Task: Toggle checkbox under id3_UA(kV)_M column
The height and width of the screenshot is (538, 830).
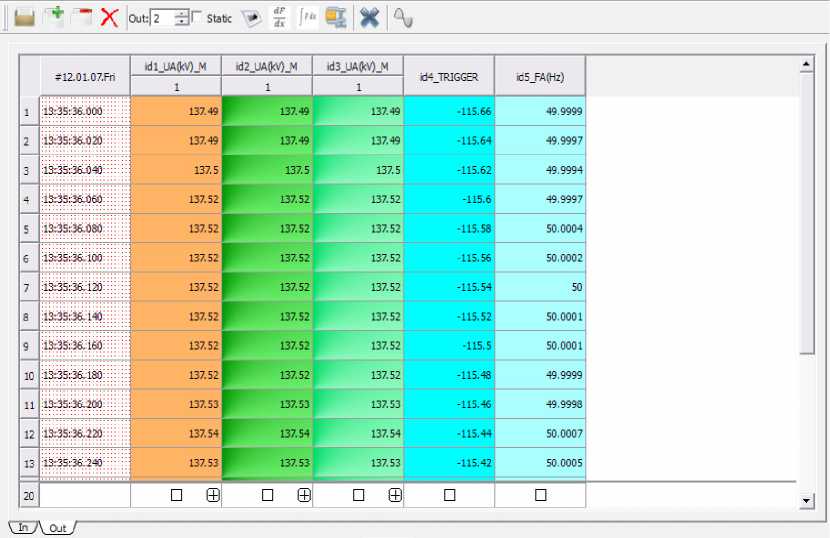Action: 358,495
